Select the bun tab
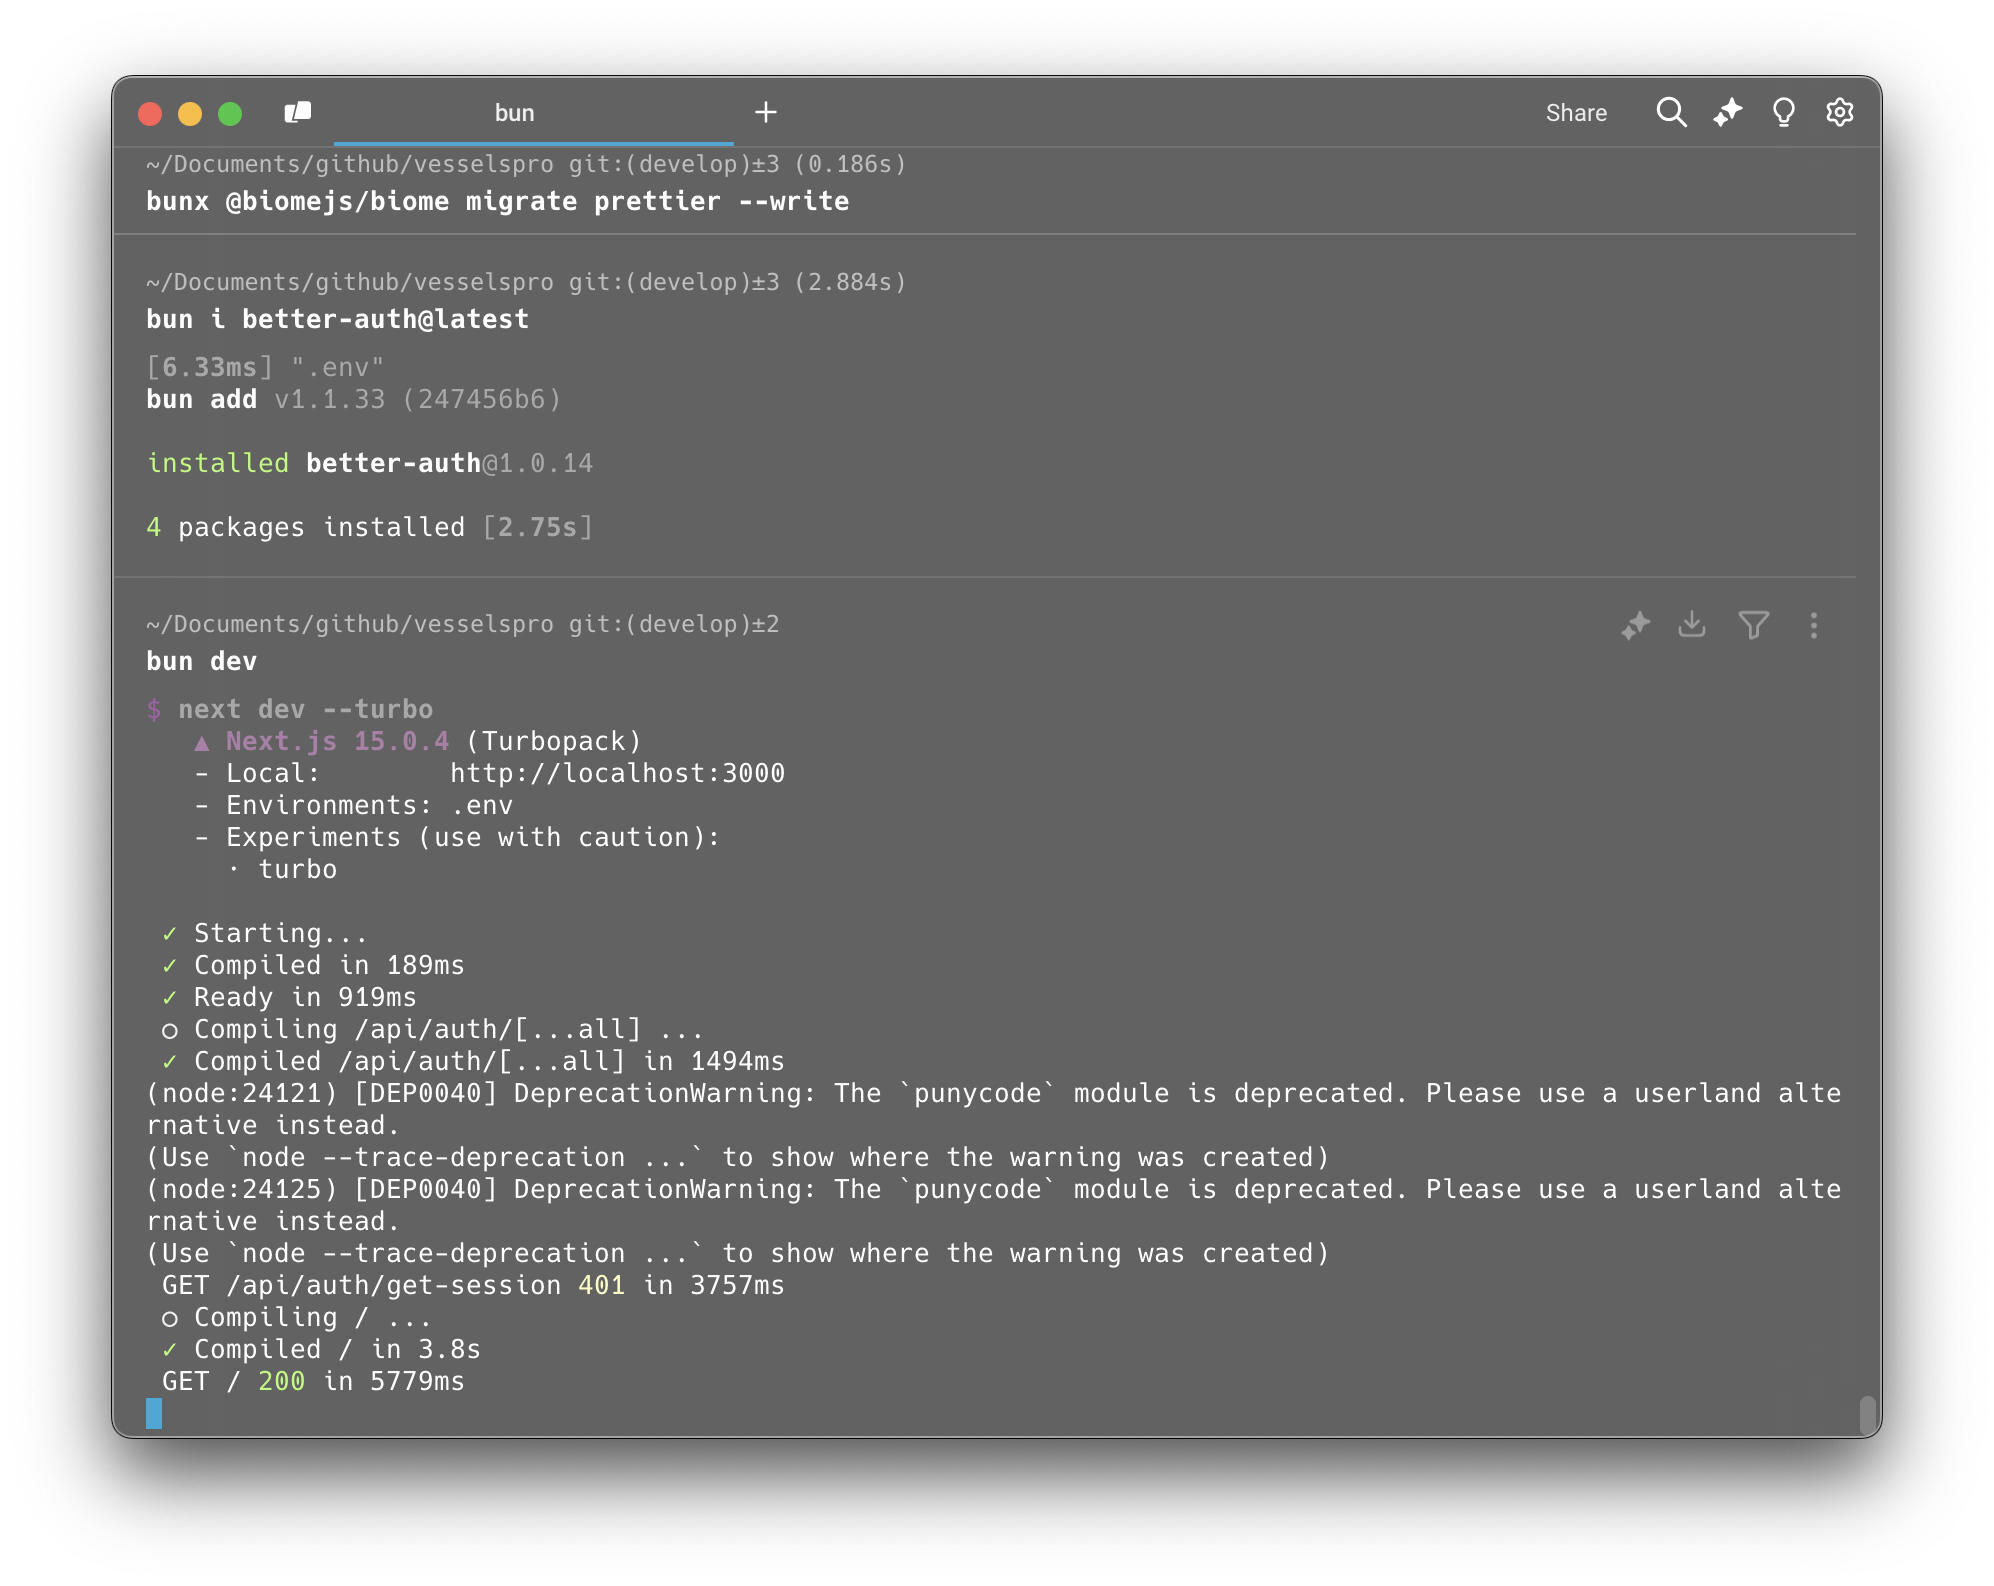 (514, 113)
